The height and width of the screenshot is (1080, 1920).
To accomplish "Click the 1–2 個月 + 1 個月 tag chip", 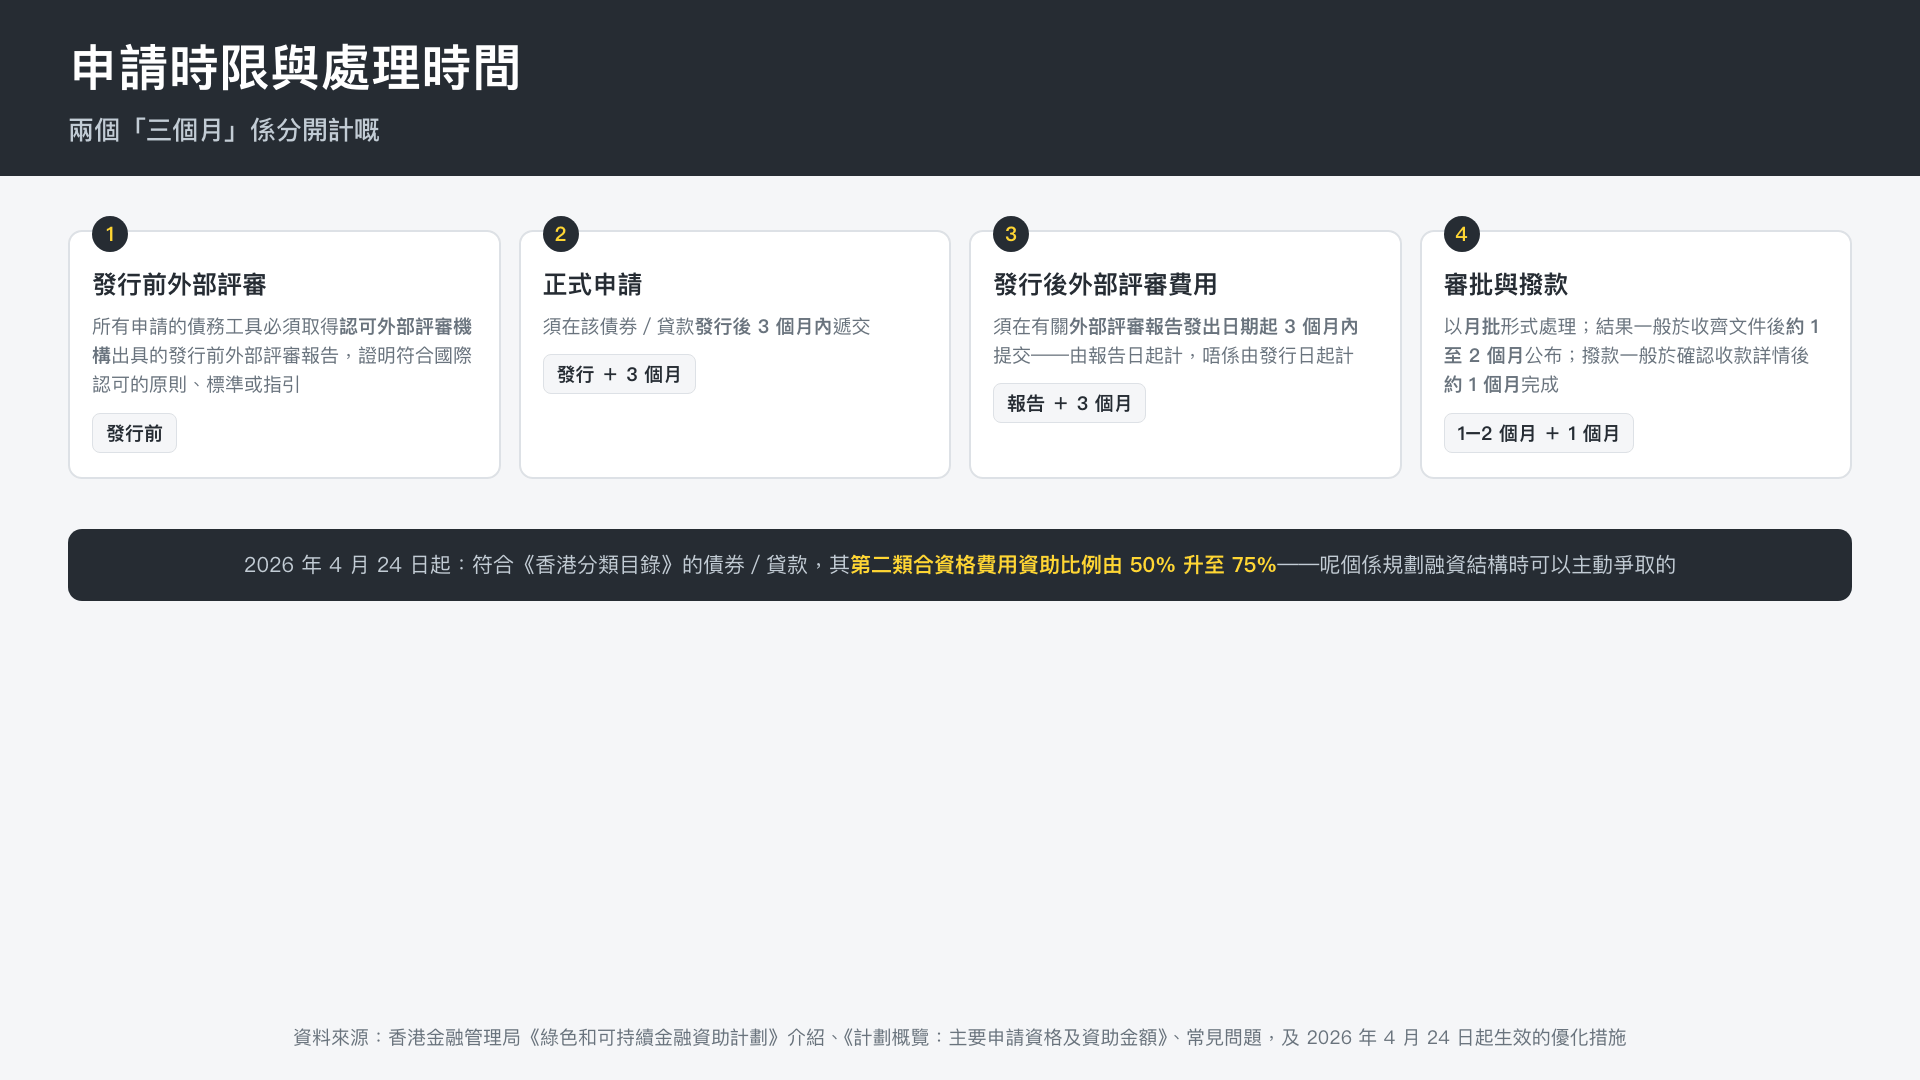I will tap(1538, 433).
